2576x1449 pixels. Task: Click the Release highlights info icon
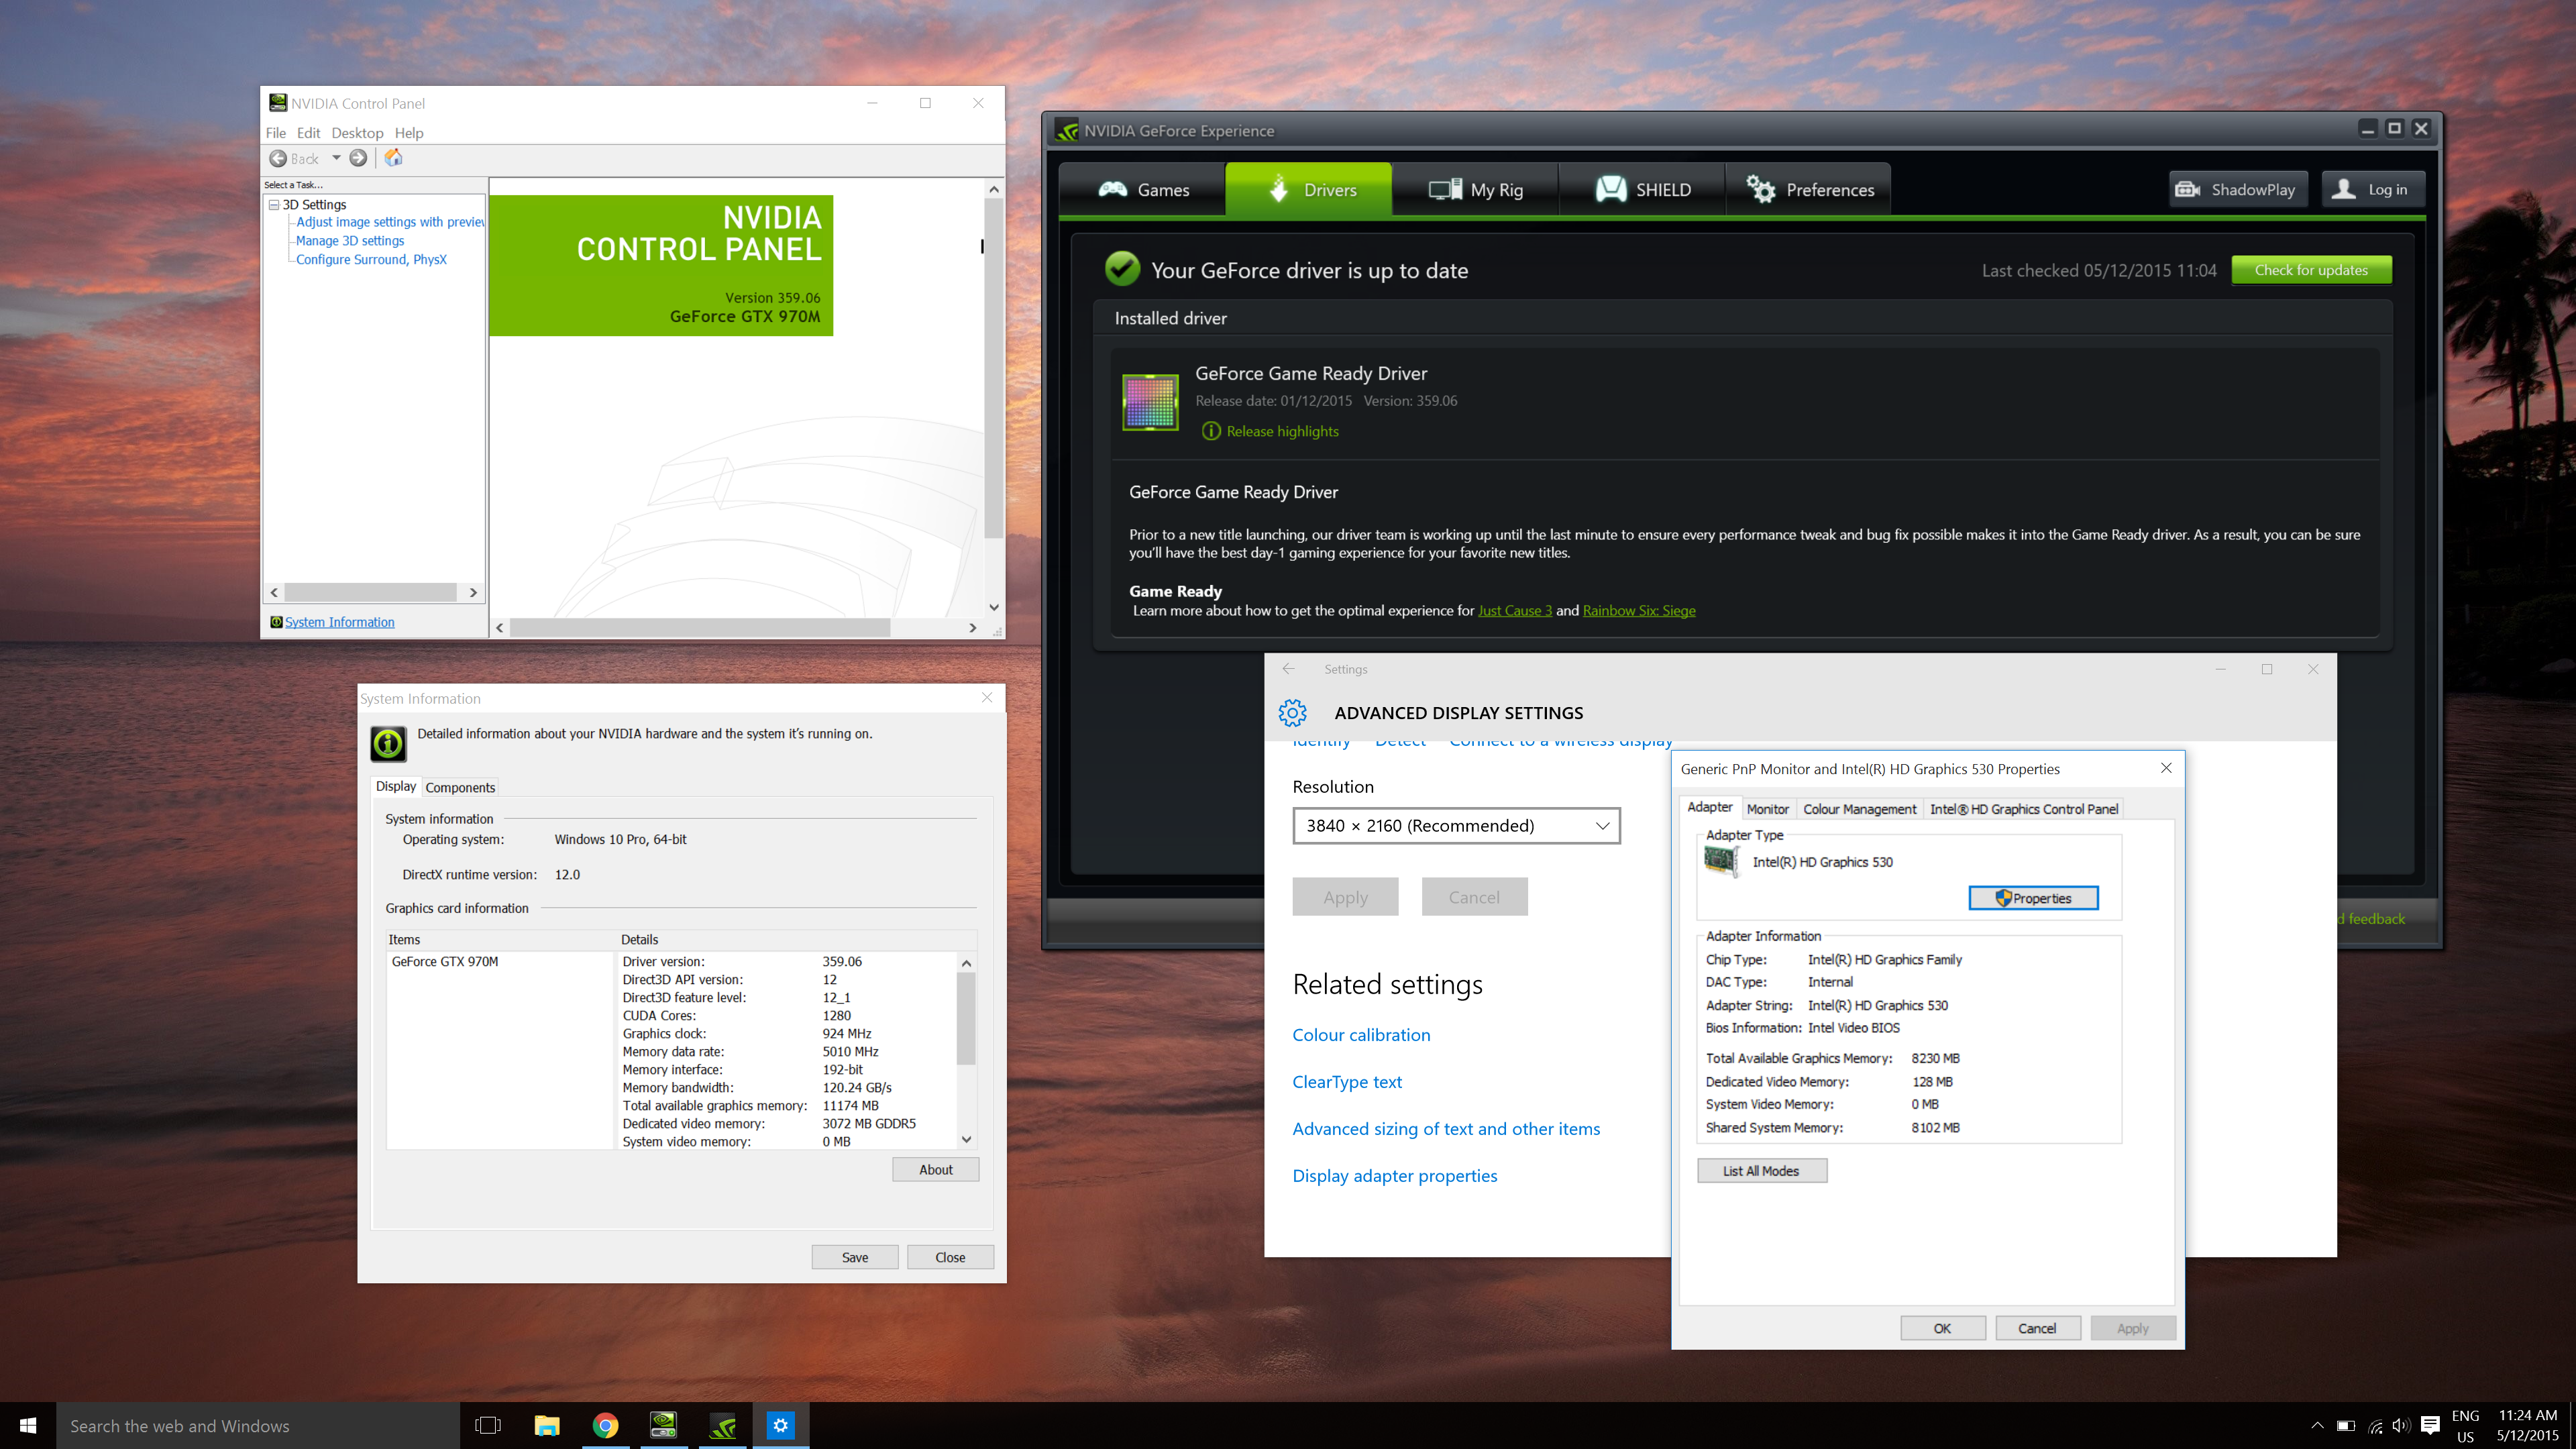coord(1210,431)
